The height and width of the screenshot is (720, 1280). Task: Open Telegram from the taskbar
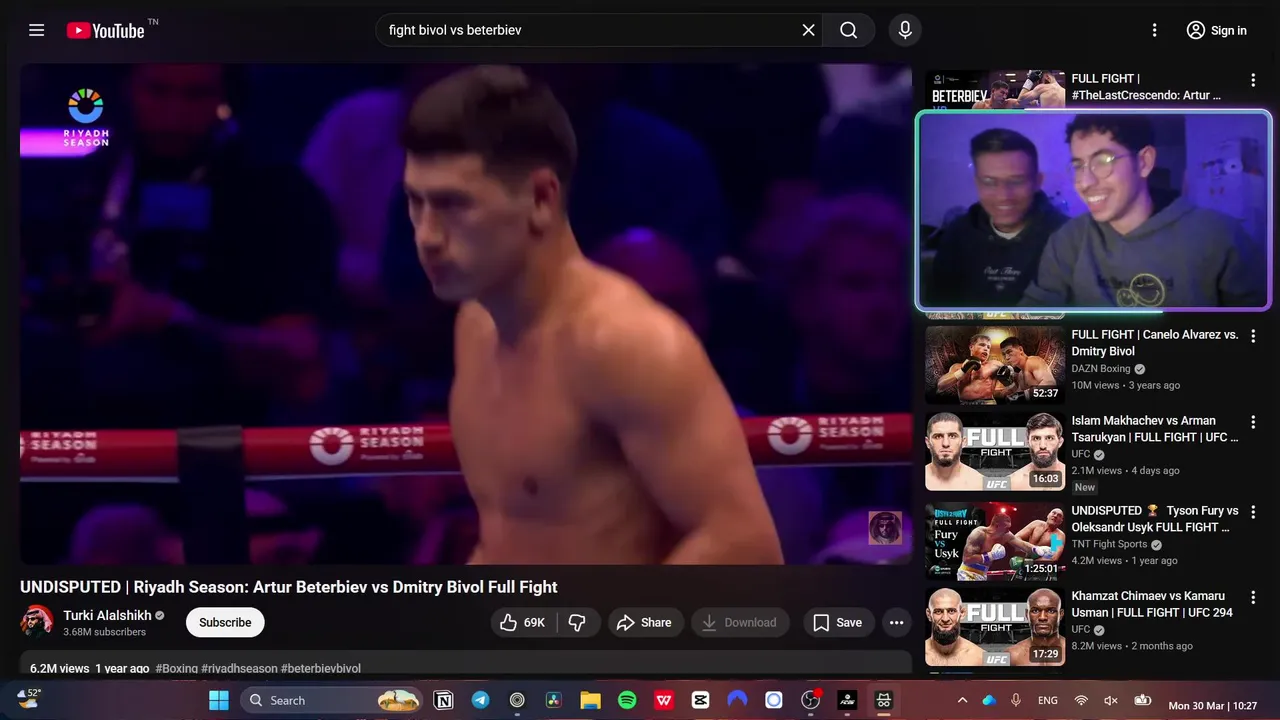(480, 700)
